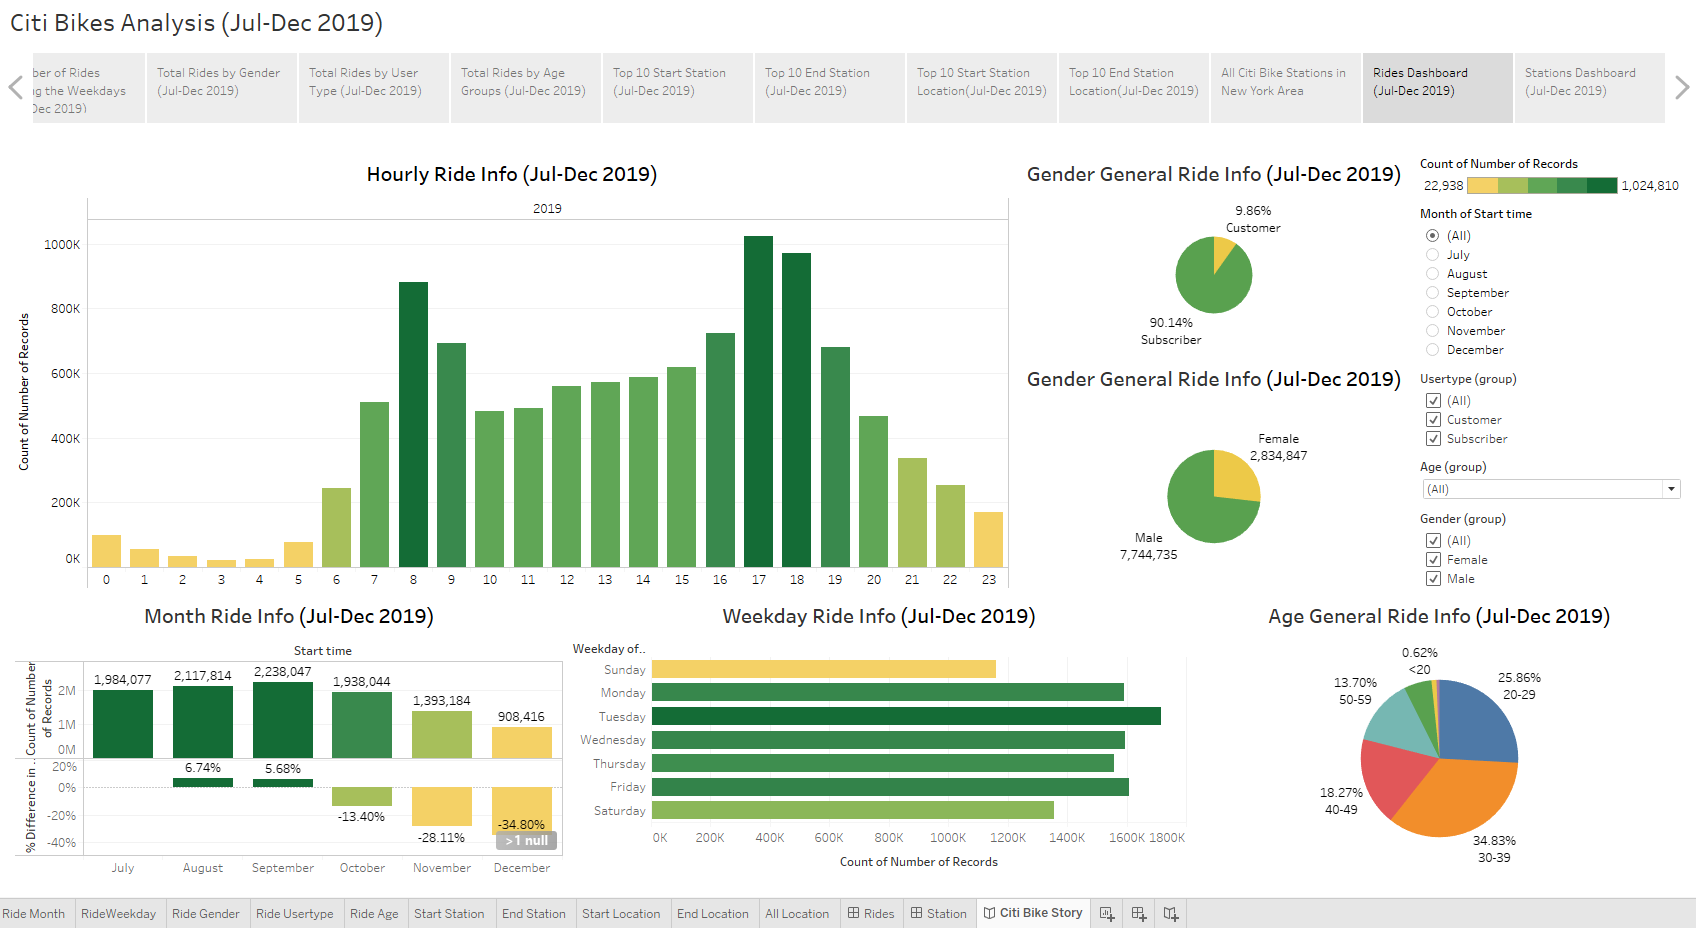Viewport: 1696px width, 928px height.
Task: Open the End Location sheet tab
Action: pos(712,913)
